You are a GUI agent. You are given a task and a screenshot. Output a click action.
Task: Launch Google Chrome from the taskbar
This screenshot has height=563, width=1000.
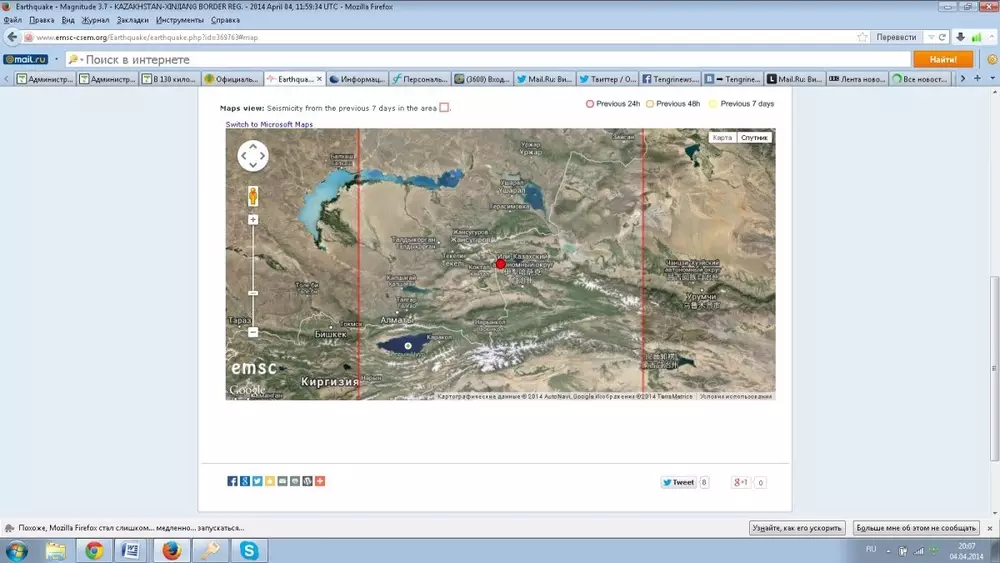tap(94, 550)
